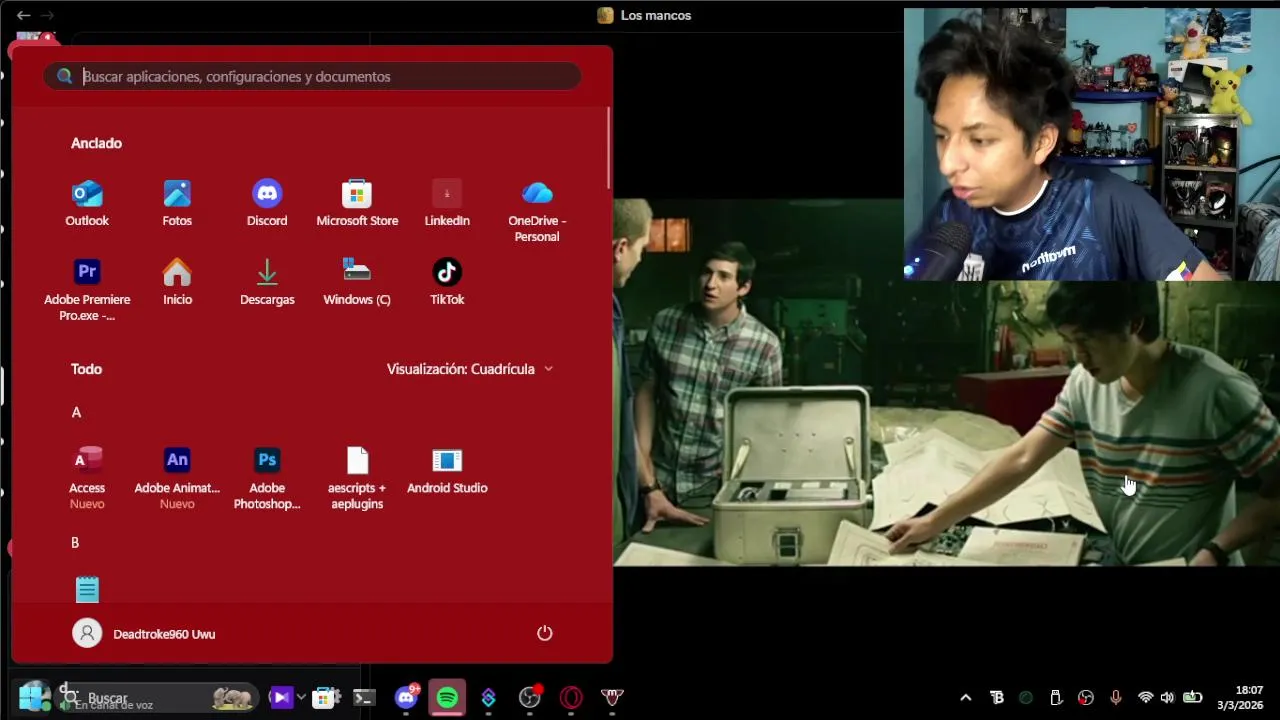Image resolution: width=1280 pixels, height=720 pixels.
Task: Show hidden system tray icons
Action: click(x=966, y=697)
